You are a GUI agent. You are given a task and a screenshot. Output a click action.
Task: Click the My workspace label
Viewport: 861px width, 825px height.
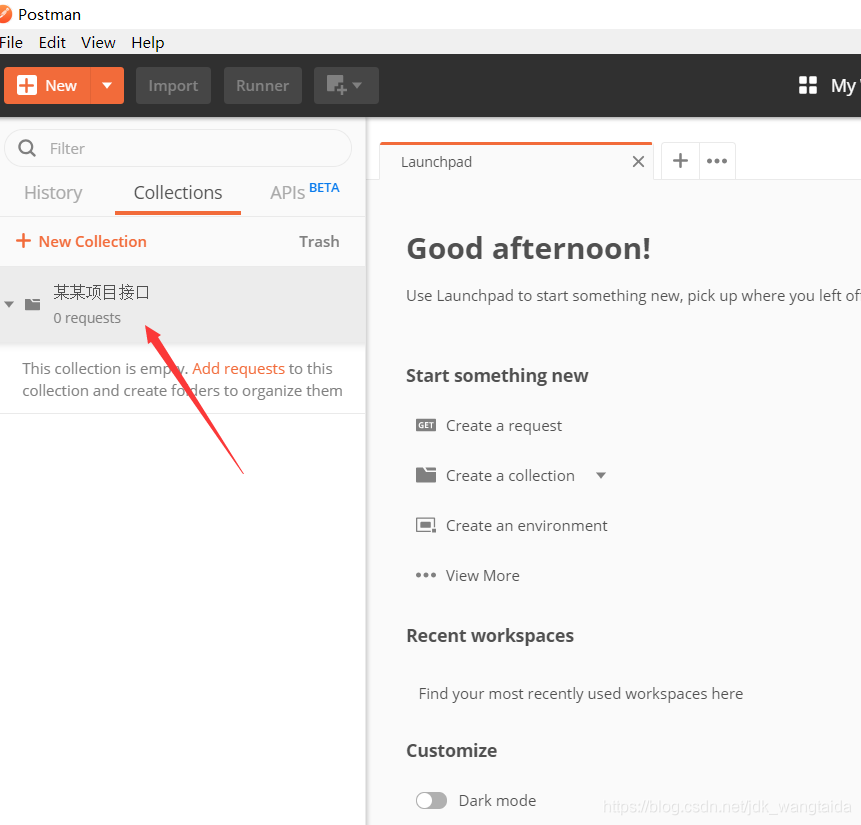click(845, 86)
